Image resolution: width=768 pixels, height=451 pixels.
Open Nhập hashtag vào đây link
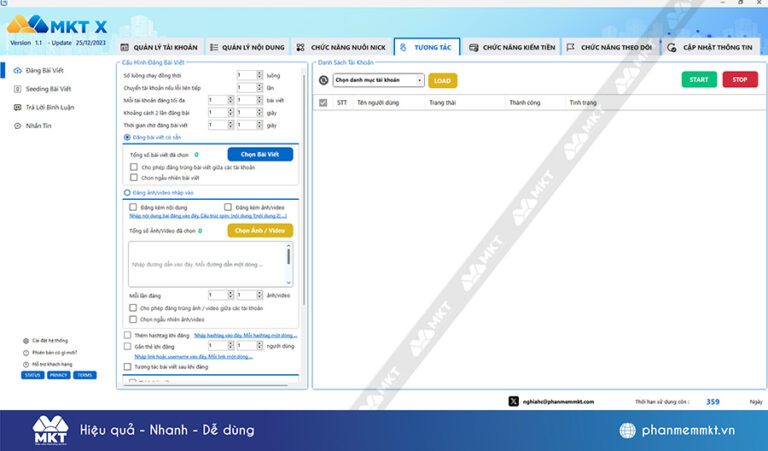coord(245,335)
